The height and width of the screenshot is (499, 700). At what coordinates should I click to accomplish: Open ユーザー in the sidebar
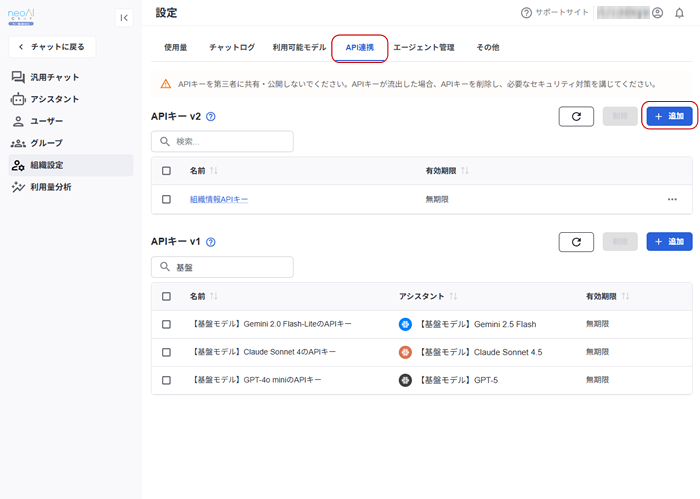coord(71,121)
